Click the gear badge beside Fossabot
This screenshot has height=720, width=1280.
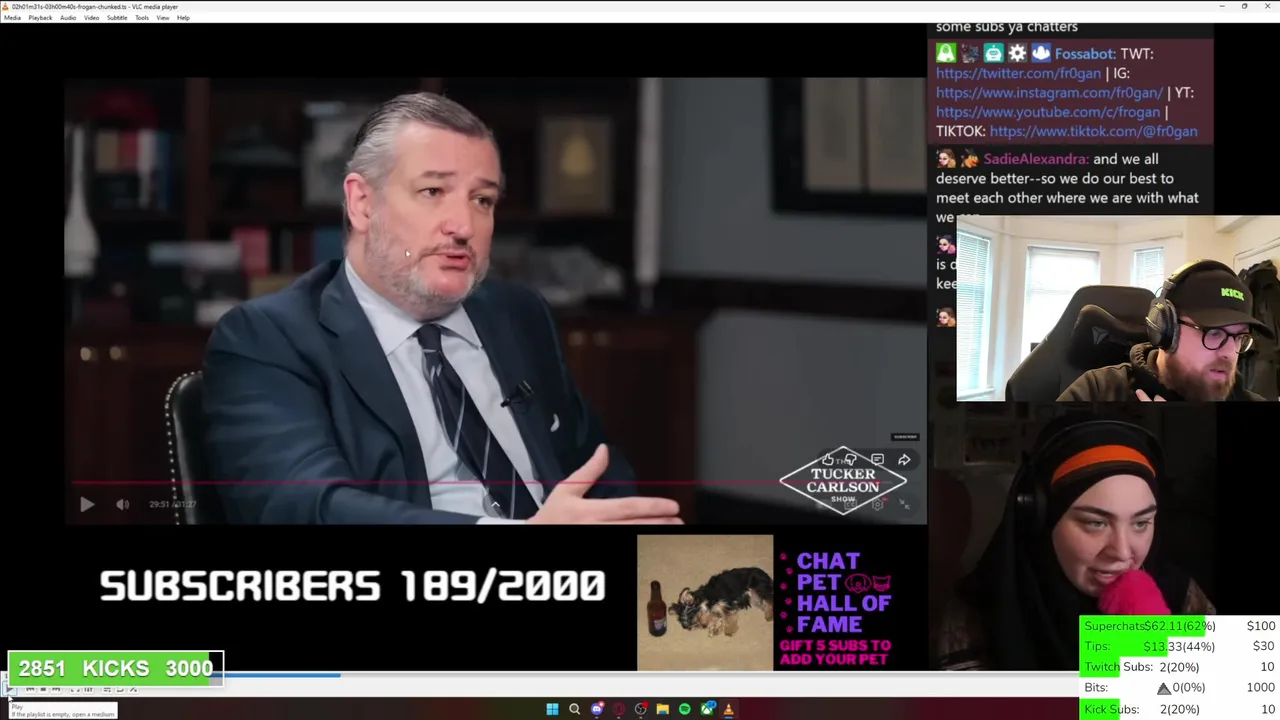pyautogui.click(x=1017, y=54)
